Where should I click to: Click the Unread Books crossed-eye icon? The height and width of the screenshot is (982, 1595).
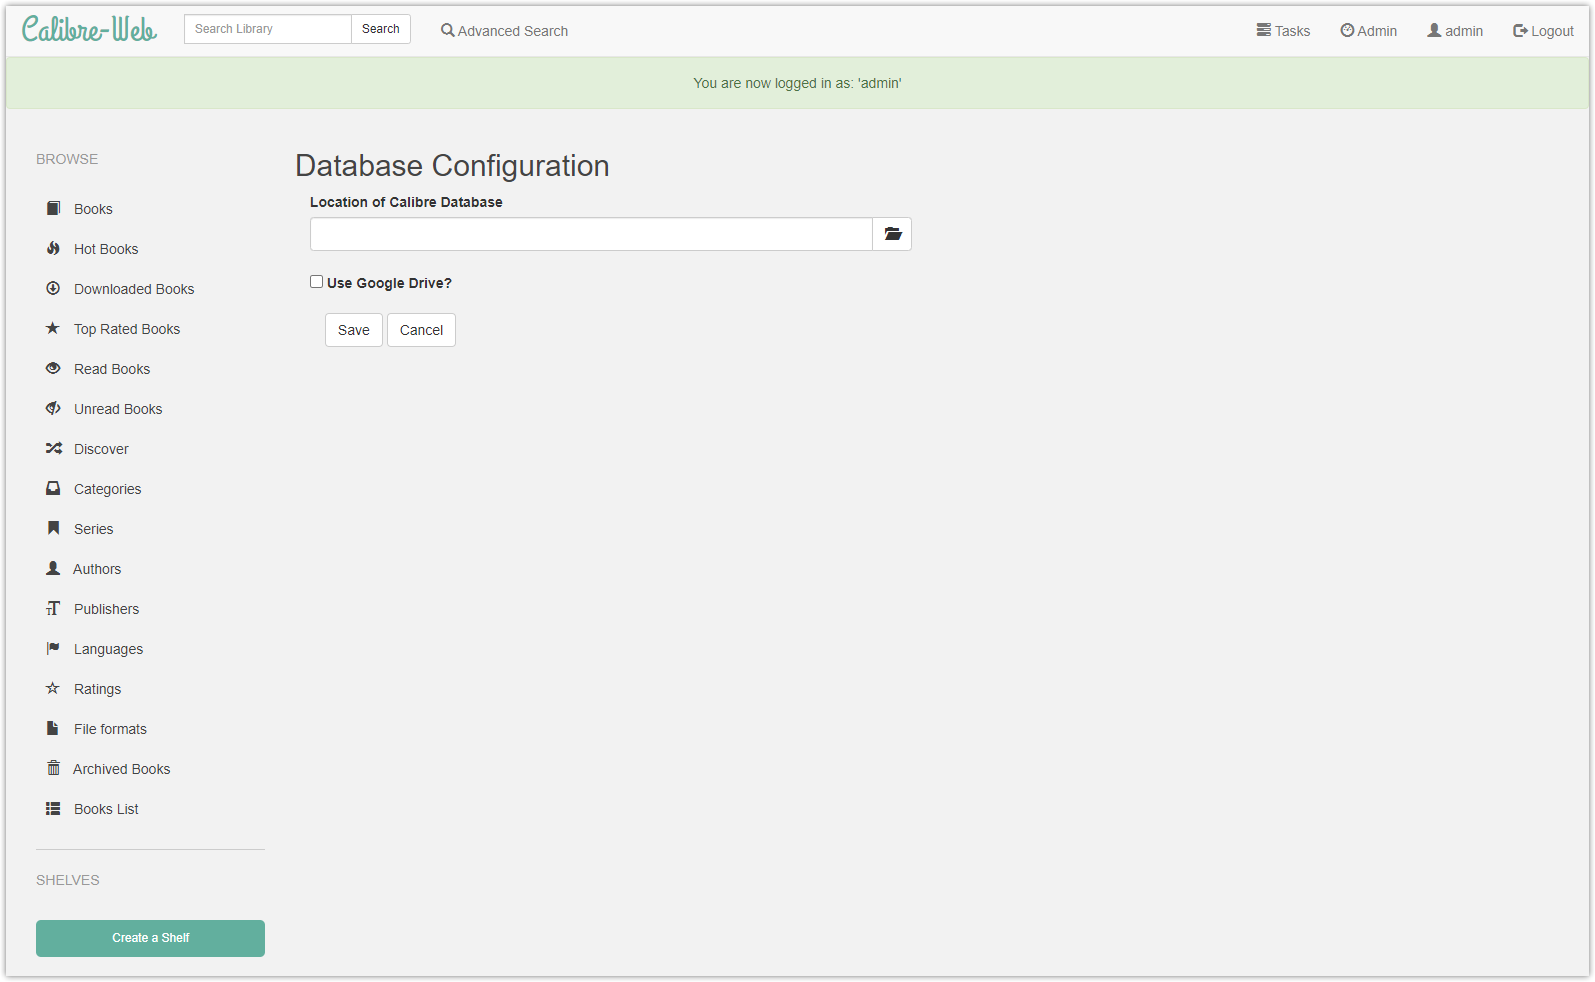53,408
